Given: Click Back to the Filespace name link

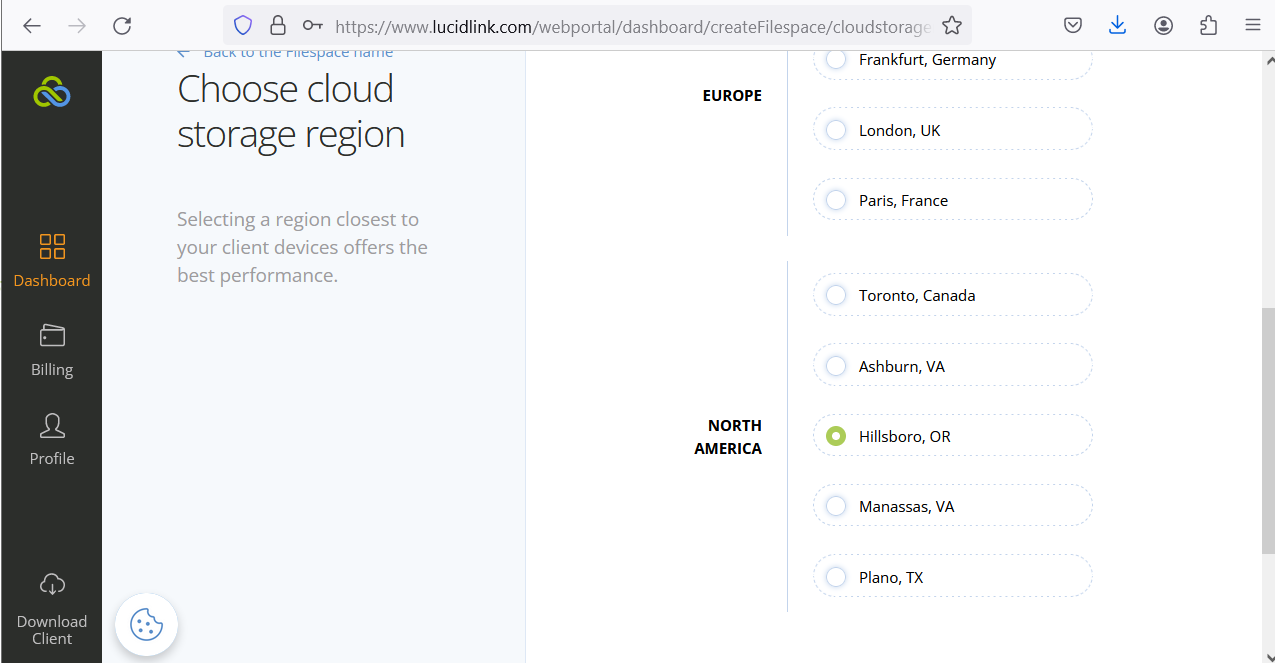Looking at the screenshot, I should tap(297, 54).
